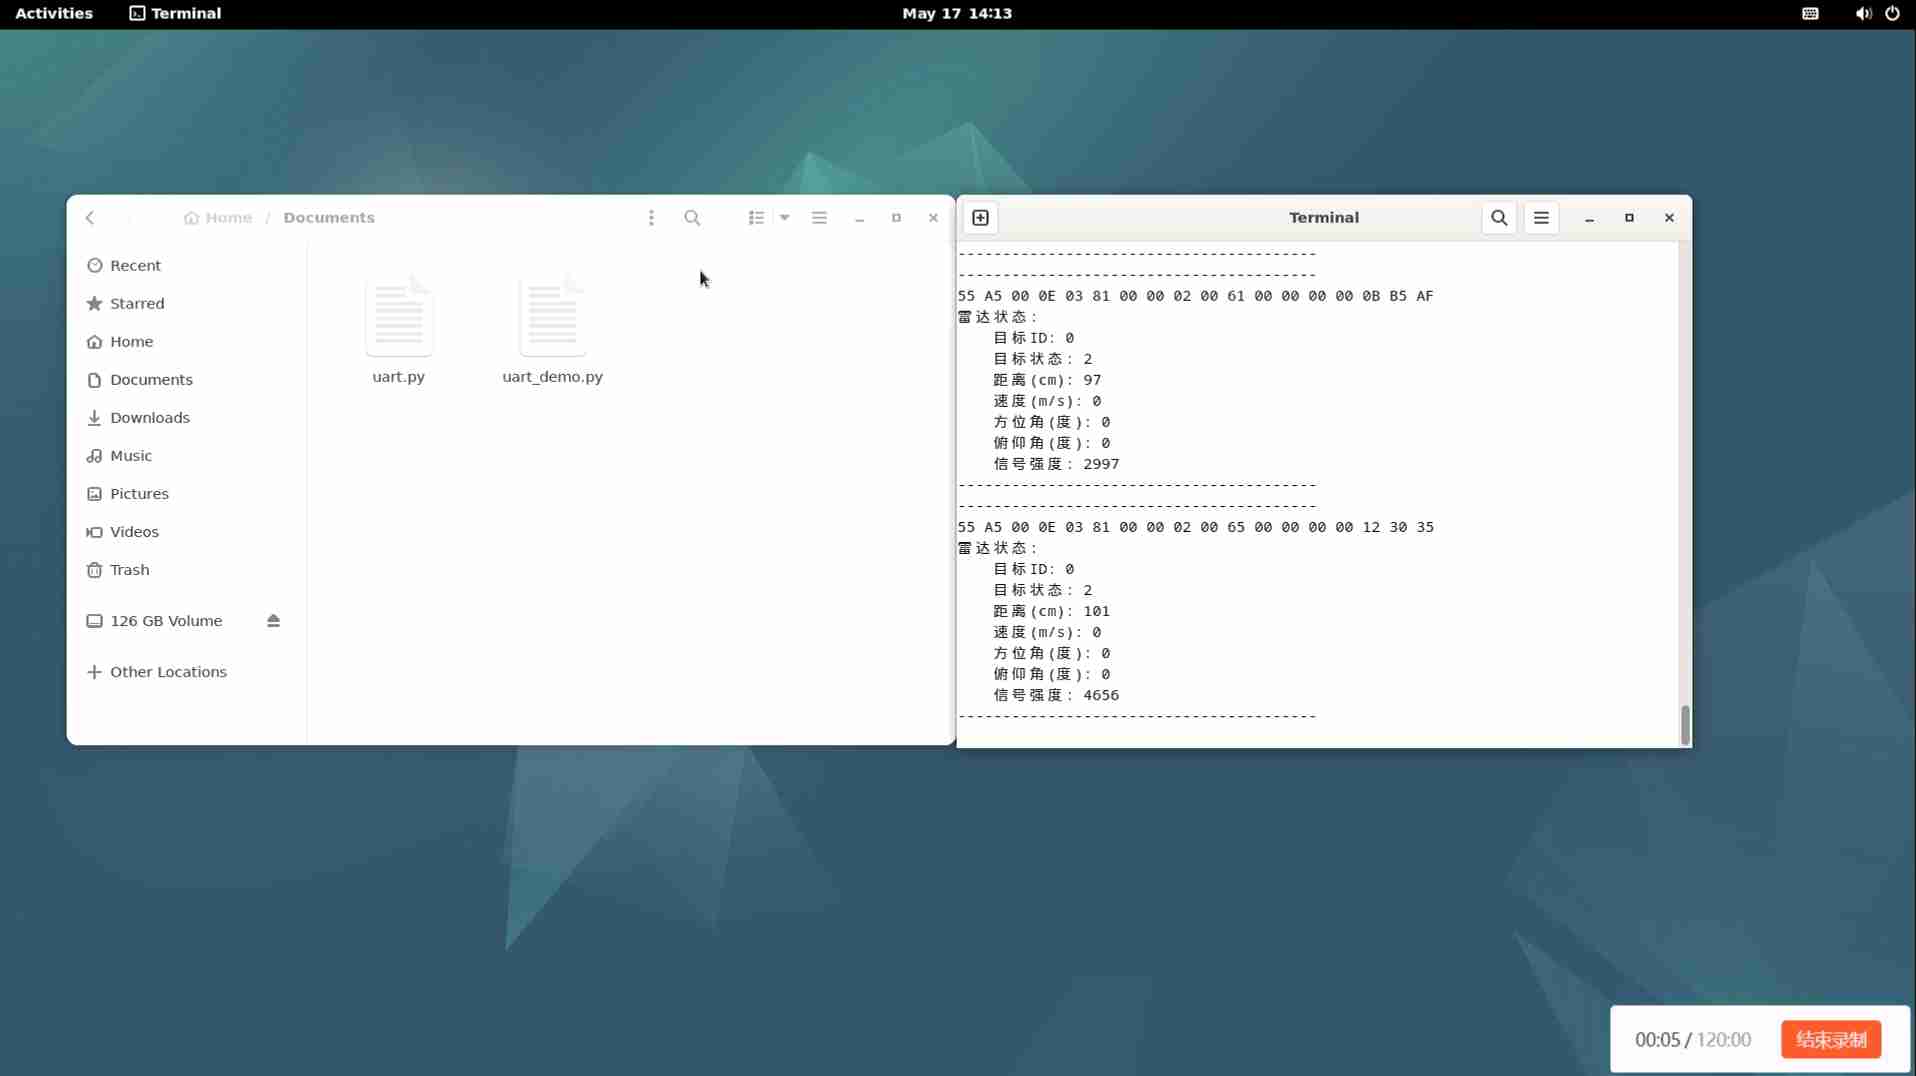Click the Files search magnifier icon
The image size is (1916, 1076).
[x=692, y=218]
